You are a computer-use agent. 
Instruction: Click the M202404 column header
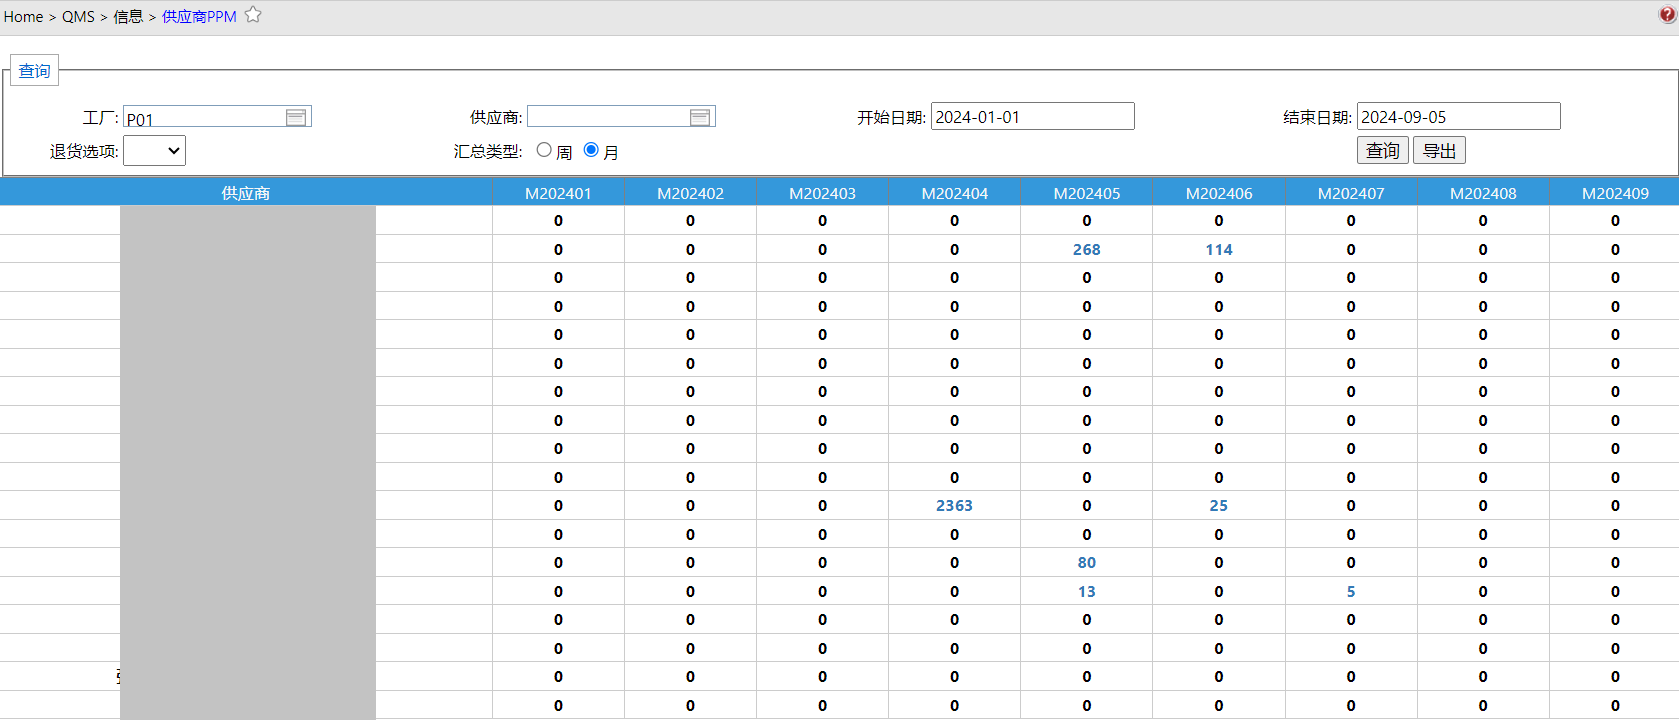(x=954, y=192)
